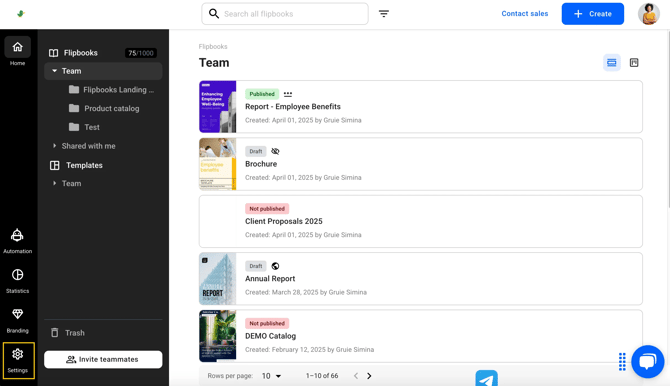Open the Rows per page dropdown
The height and width of the screenshot is (386, 670).
tap(271, 376)
